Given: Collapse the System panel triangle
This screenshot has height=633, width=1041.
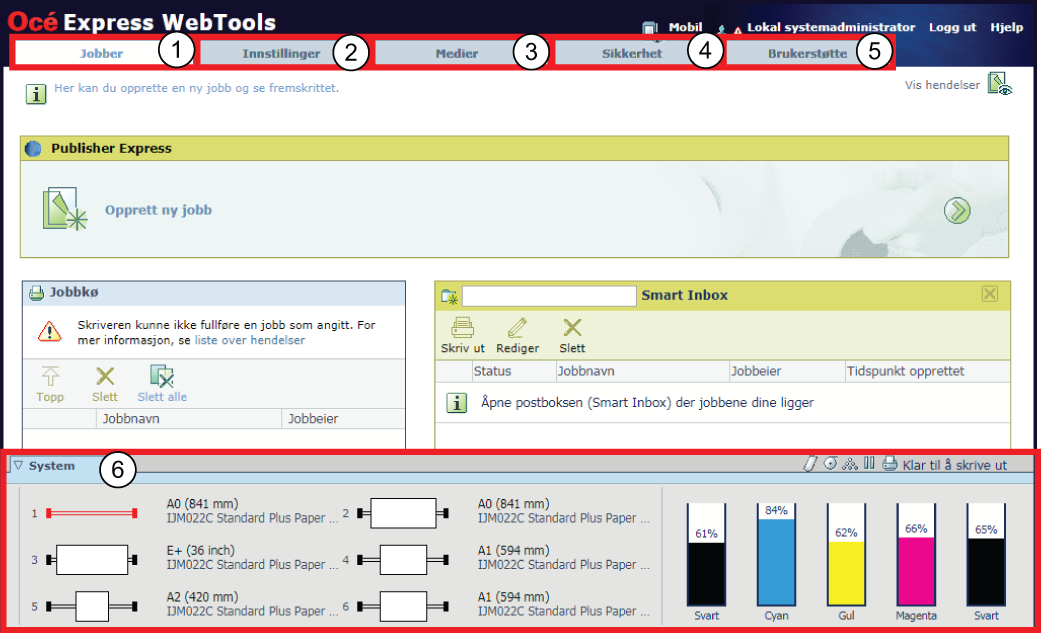Looking at the screenshot, I should [x=19, y=466].
